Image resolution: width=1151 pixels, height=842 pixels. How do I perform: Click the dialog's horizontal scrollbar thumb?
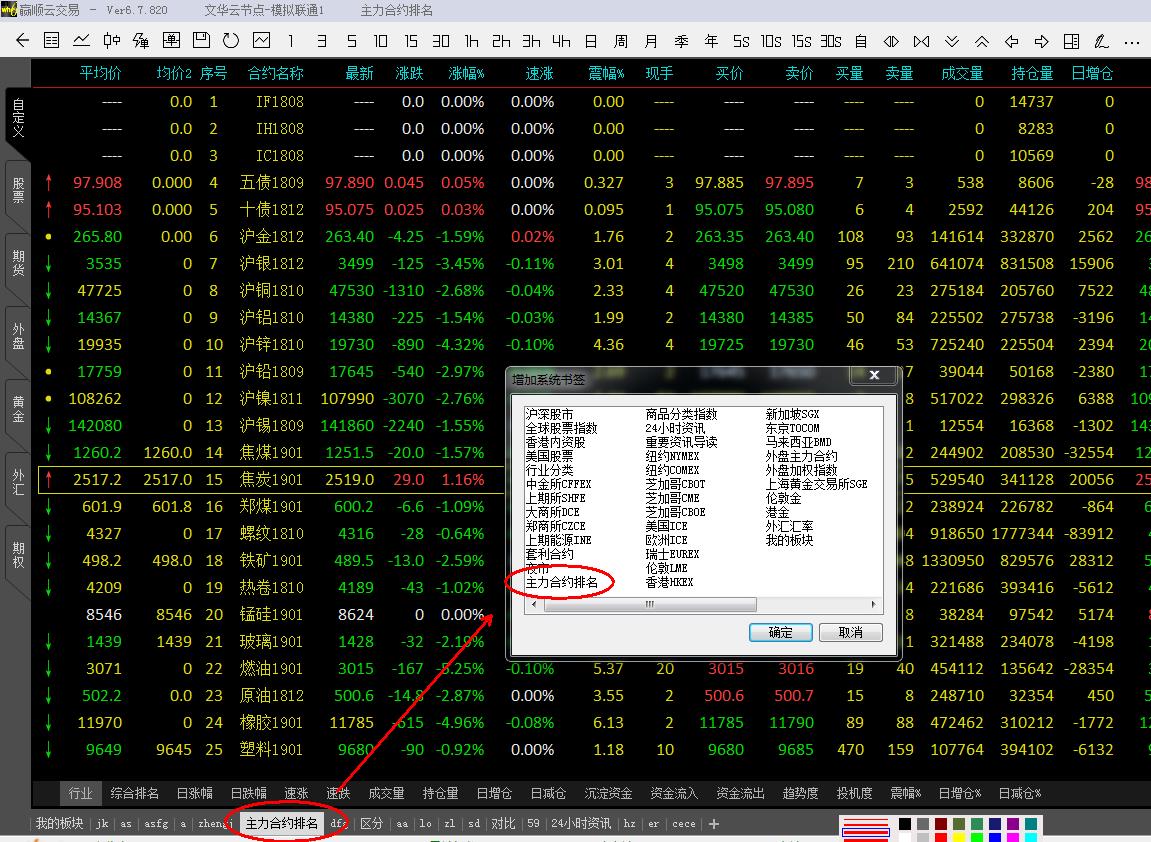pyautogui.click(x=650, y=605)
